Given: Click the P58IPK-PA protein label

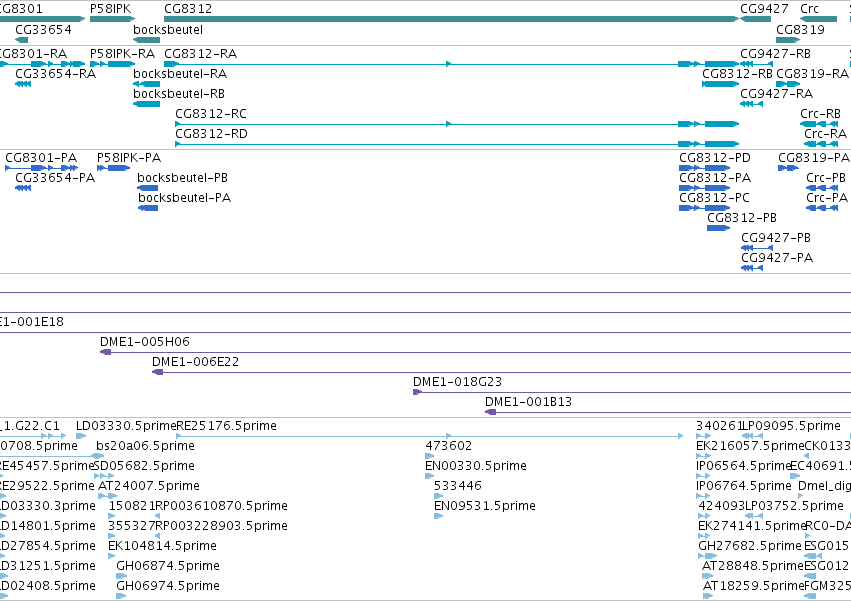Looking at the screenshot, I should (x=129, y=158).
